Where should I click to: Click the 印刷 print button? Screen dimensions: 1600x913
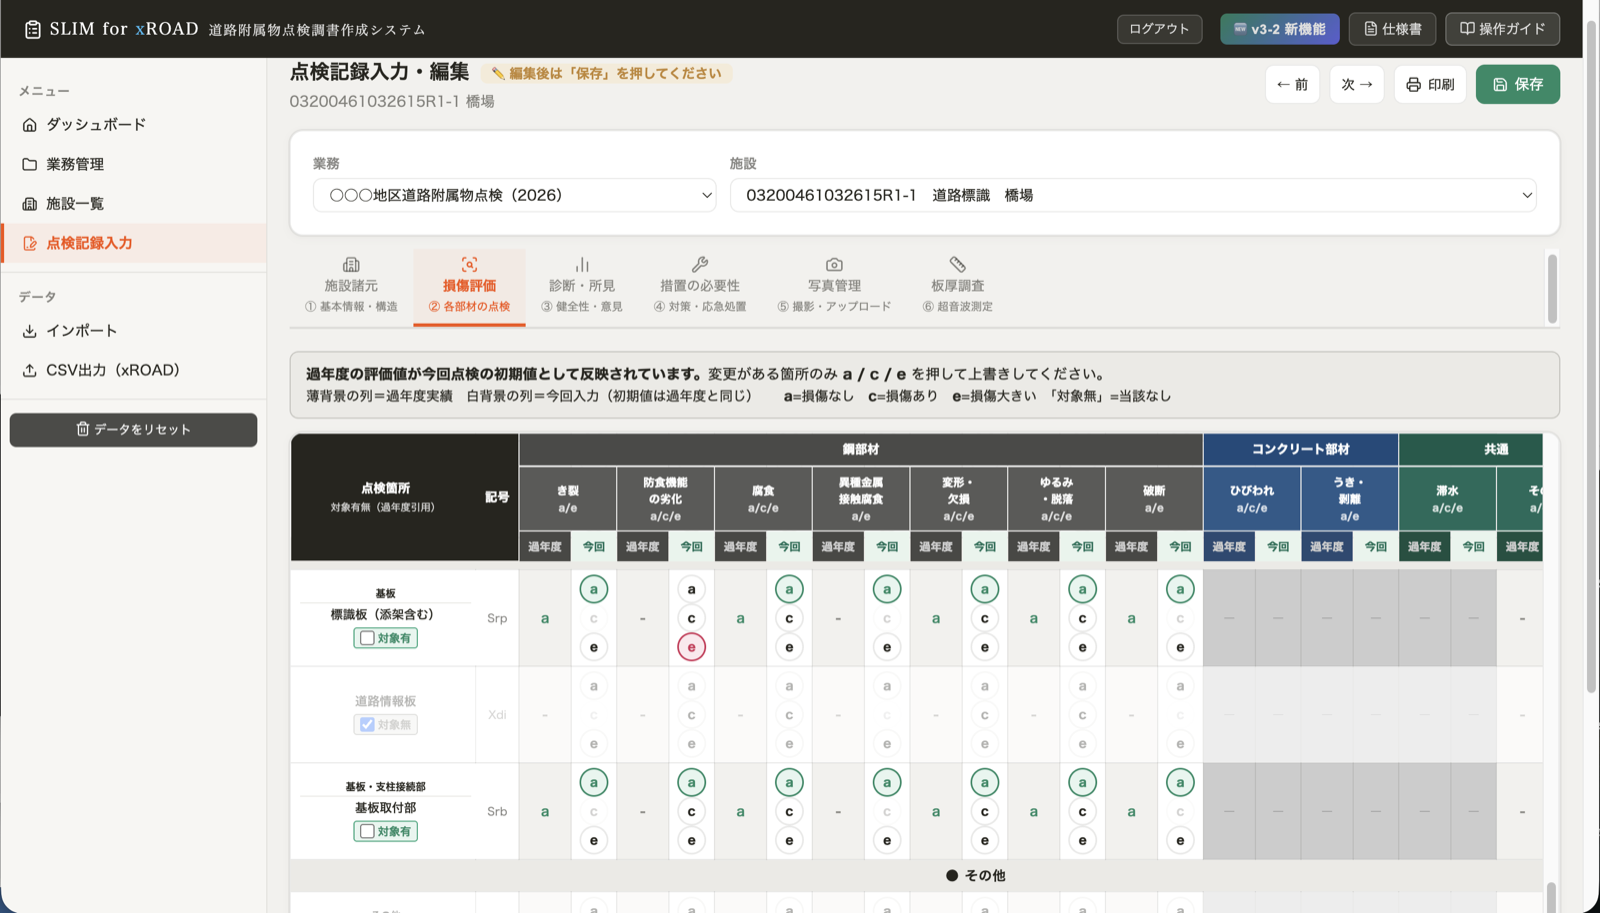click(x=1430, y=85)
